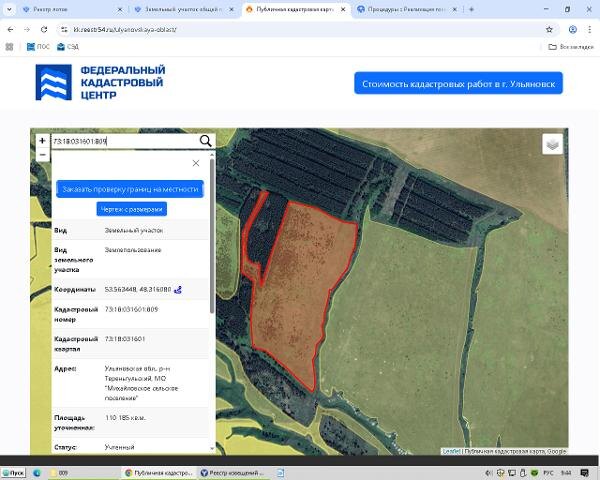
Task: Click the cadastral number value 73:18:031601:809
Action: pyautogui.click(x=131, y=309)
